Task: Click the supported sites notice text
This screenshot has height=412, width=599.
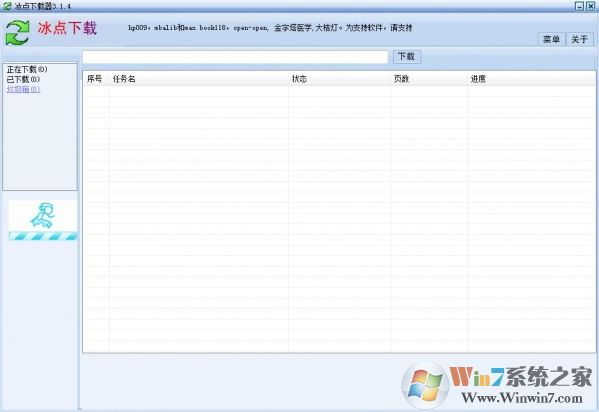Action: 270,28
